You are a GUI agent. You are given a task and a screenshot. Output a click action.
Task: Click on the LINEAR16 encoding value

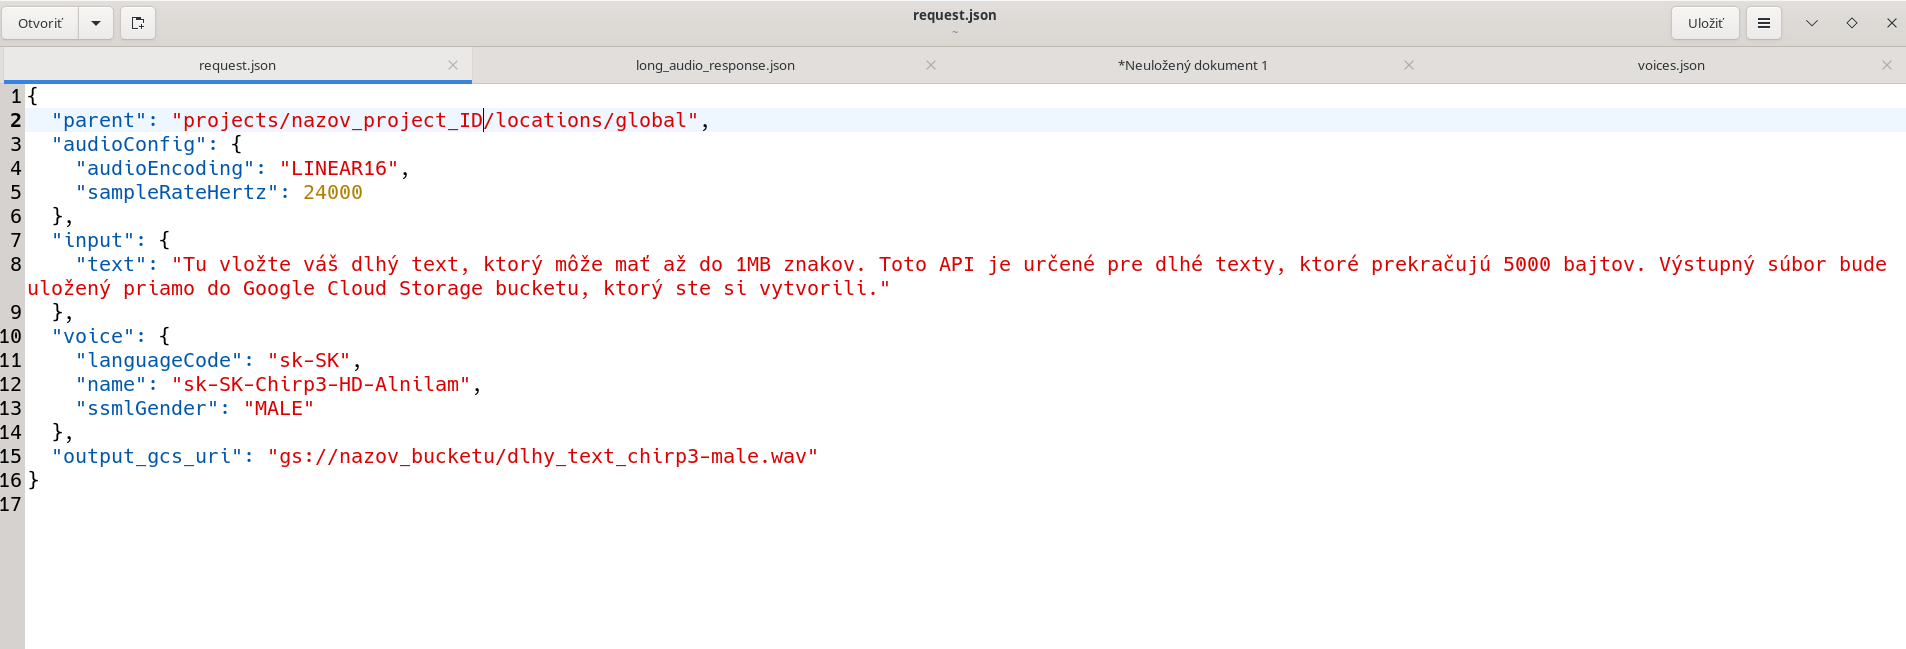point(338,168)
